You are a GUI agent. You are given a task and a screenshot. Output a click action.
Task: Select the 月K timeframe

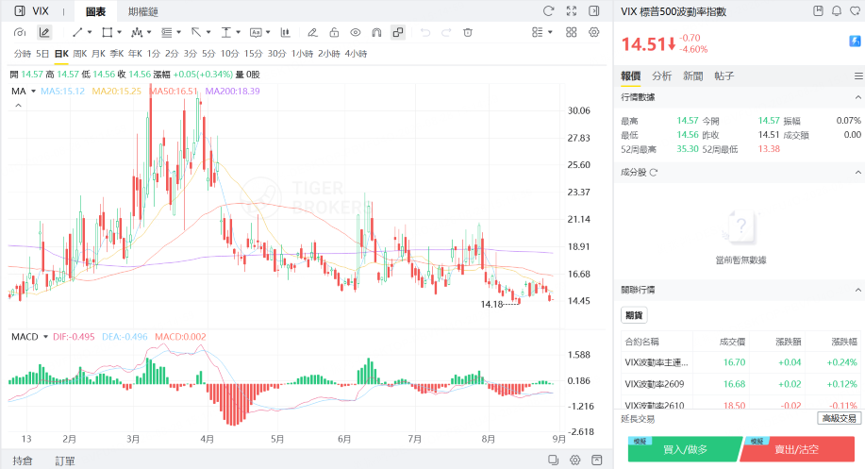98,54
